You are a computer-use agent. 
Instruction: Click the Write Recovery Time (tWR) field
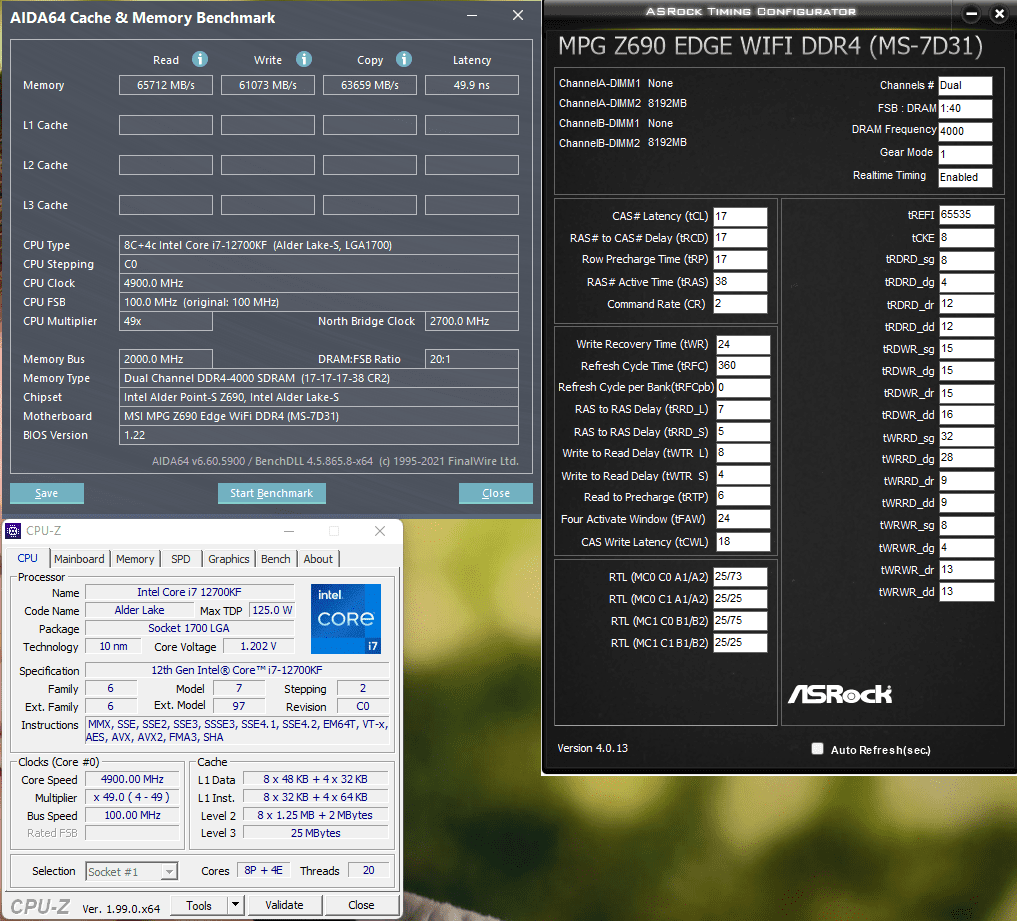tap(743, 344)
